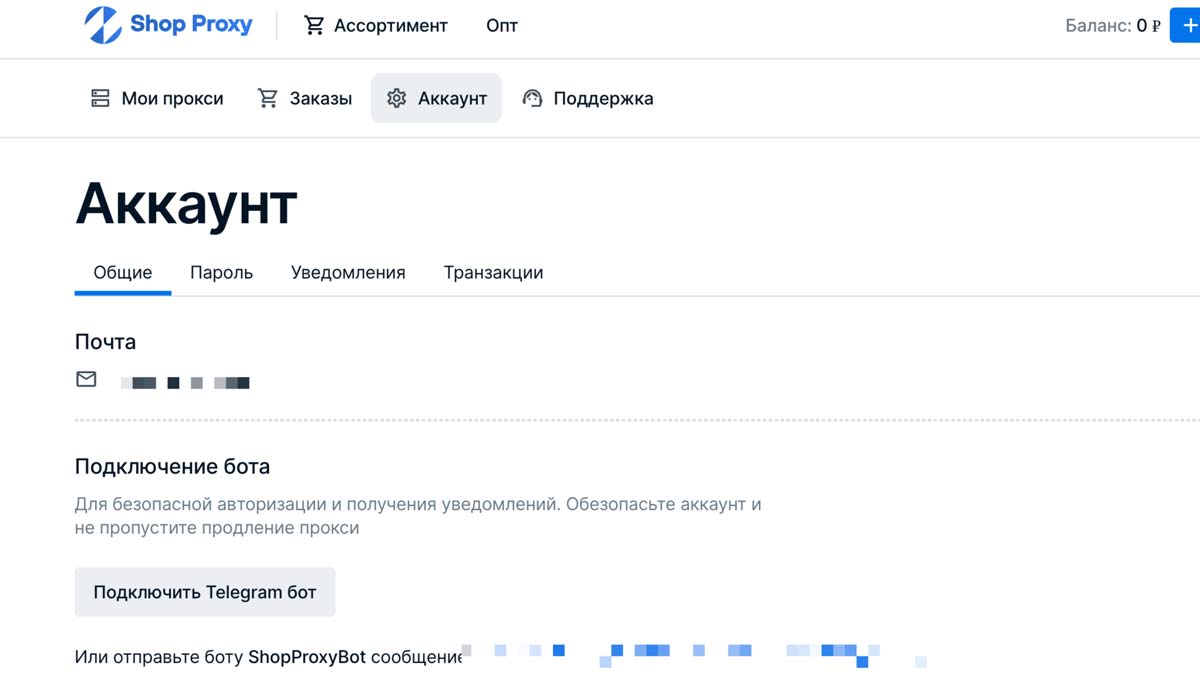
Task: Click the ShopProxyBot name text
Action: point(307,657)
